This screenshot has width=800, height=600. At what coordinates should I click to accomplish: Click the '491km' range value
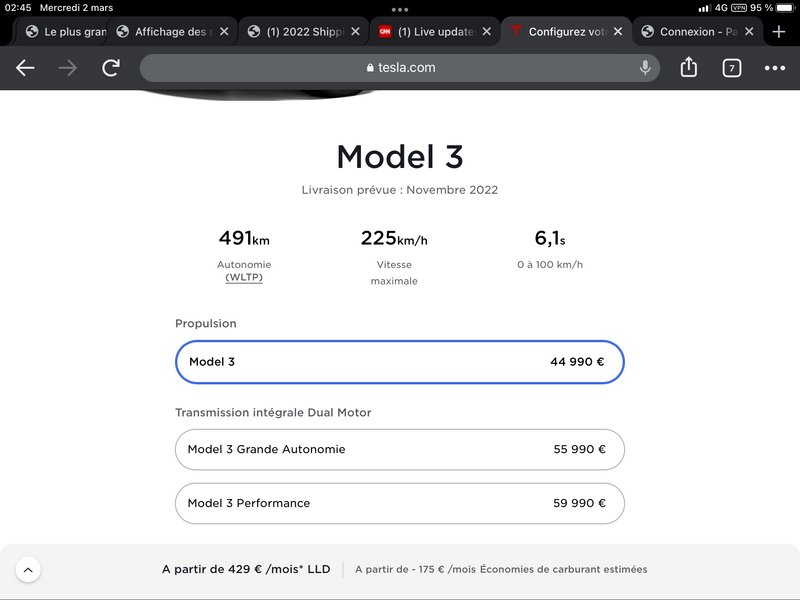click(244, 238)
